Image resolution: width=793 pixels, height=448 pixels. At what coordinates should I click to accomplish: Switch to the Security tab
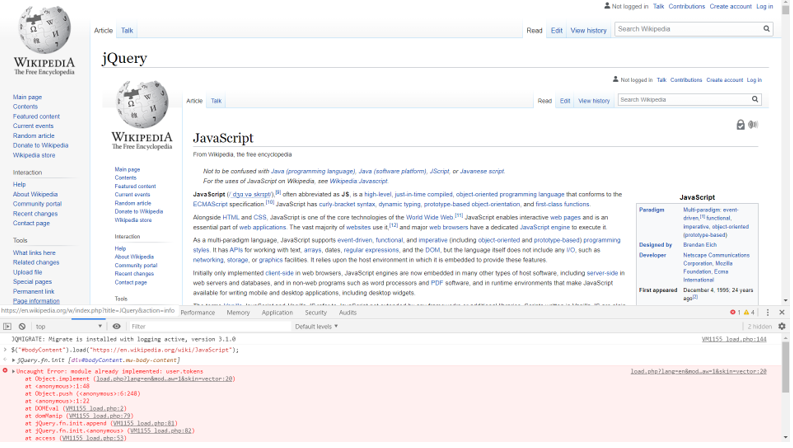(x=317, y=314)
